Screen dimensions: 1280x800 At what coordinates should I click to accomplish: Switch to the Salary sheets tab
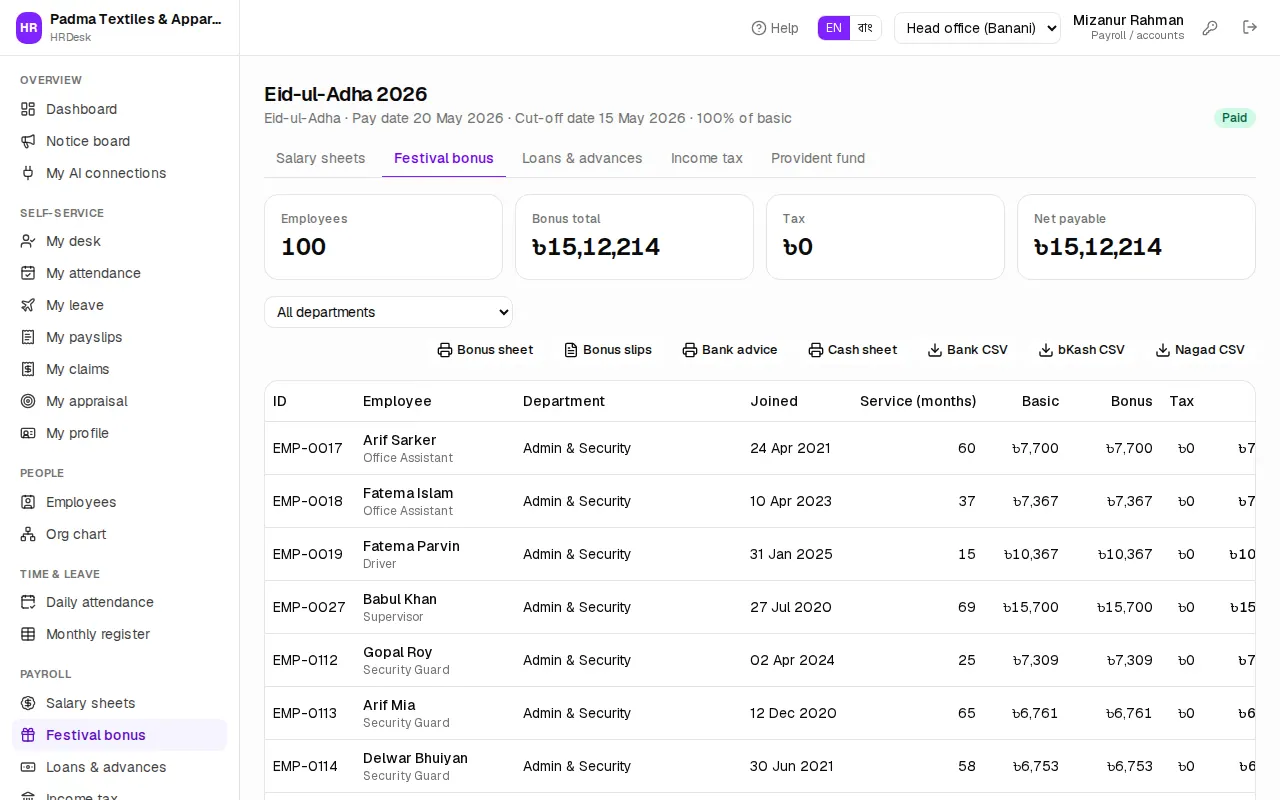(x=320, y=158)
